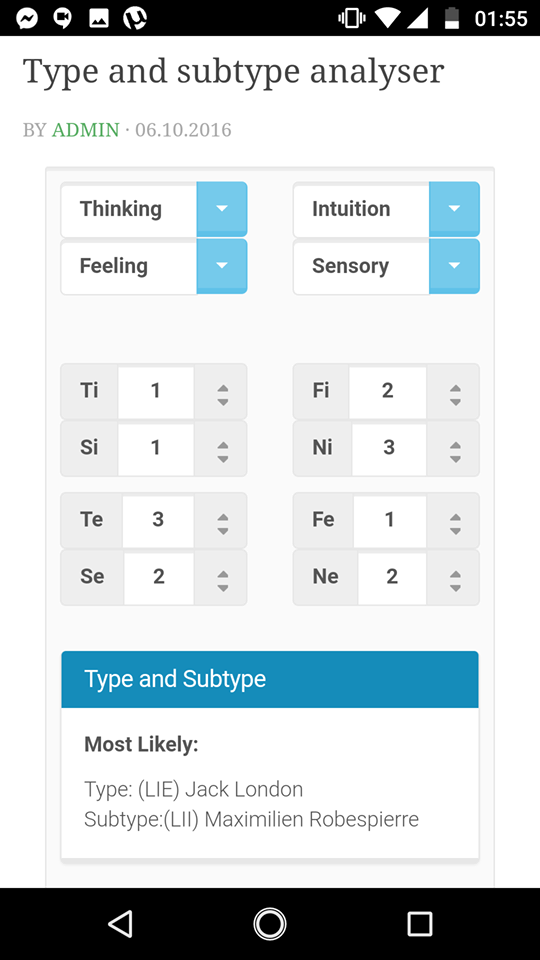
Task: Click the Type and Subtype panel header
Action: [270, 680]
